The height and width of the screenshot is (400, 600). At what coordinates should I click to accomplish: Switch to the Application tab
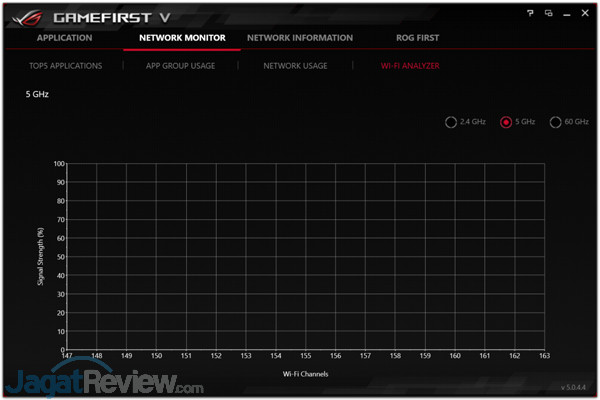(64, 38)
